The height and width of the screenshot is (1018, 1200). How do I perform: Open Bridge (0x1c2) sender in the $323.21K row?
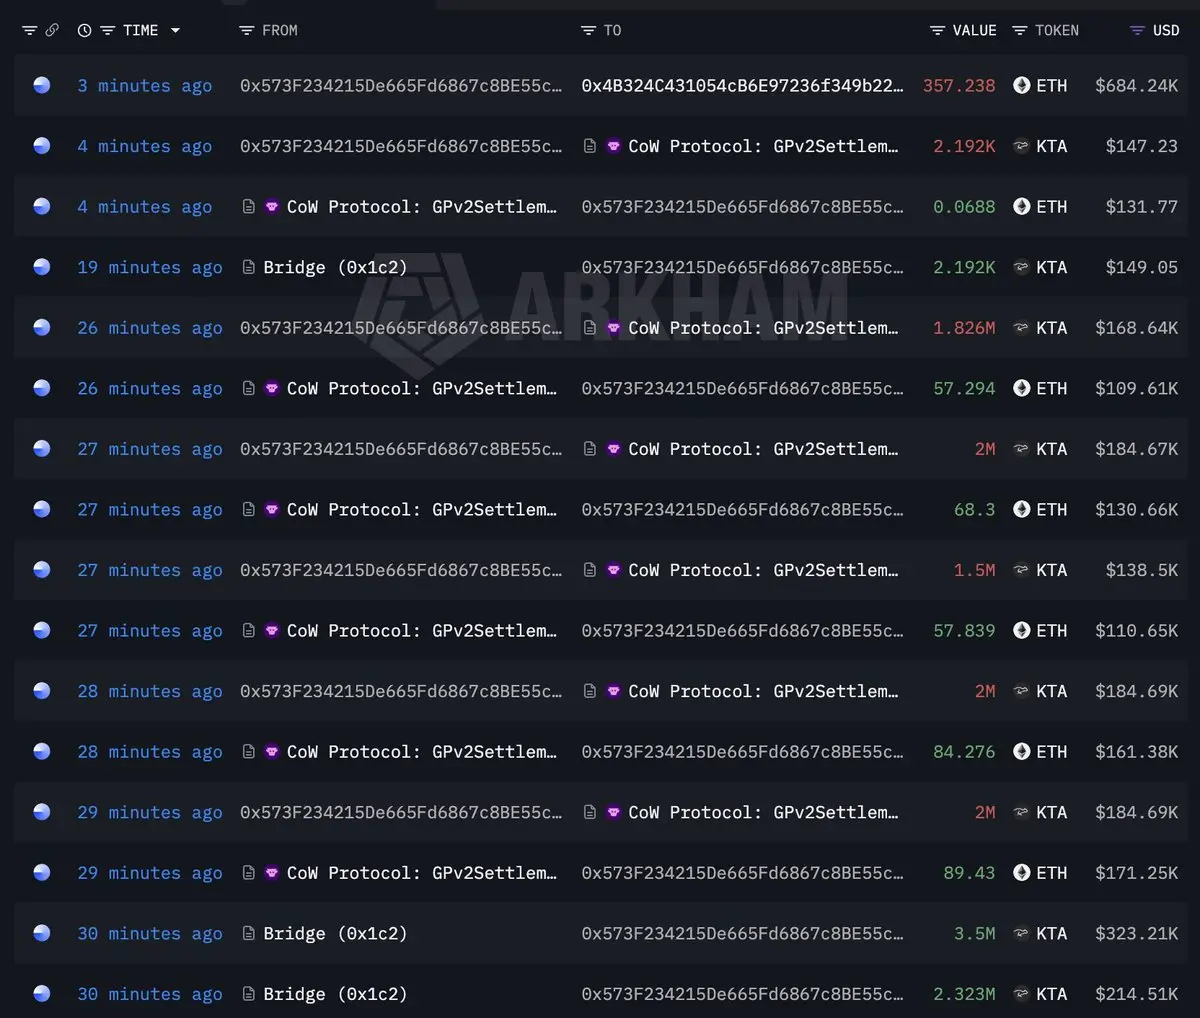point(335,934)
